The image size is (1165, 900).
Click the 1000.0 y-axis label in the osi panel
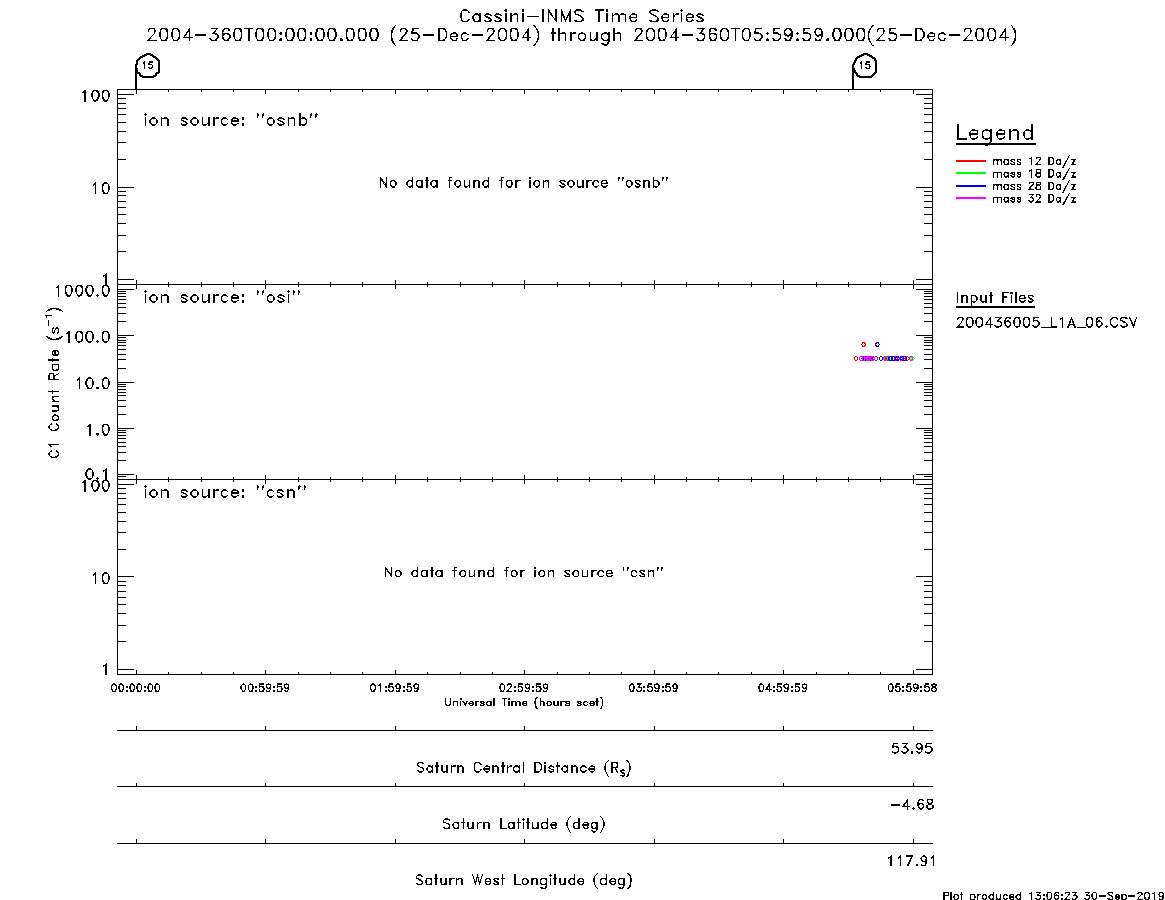(x=82, y=291)
